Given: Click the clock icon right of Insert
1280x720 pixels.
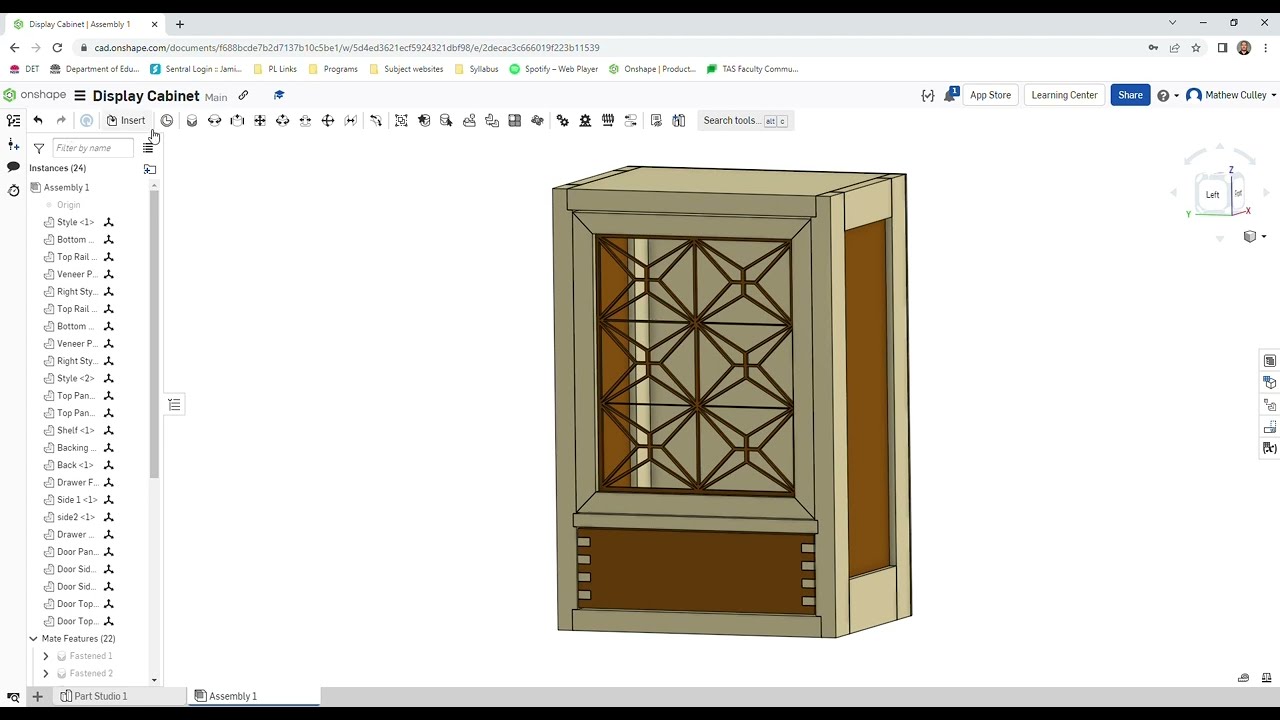Looking at the screenshot, I should [x=167, y=121].
